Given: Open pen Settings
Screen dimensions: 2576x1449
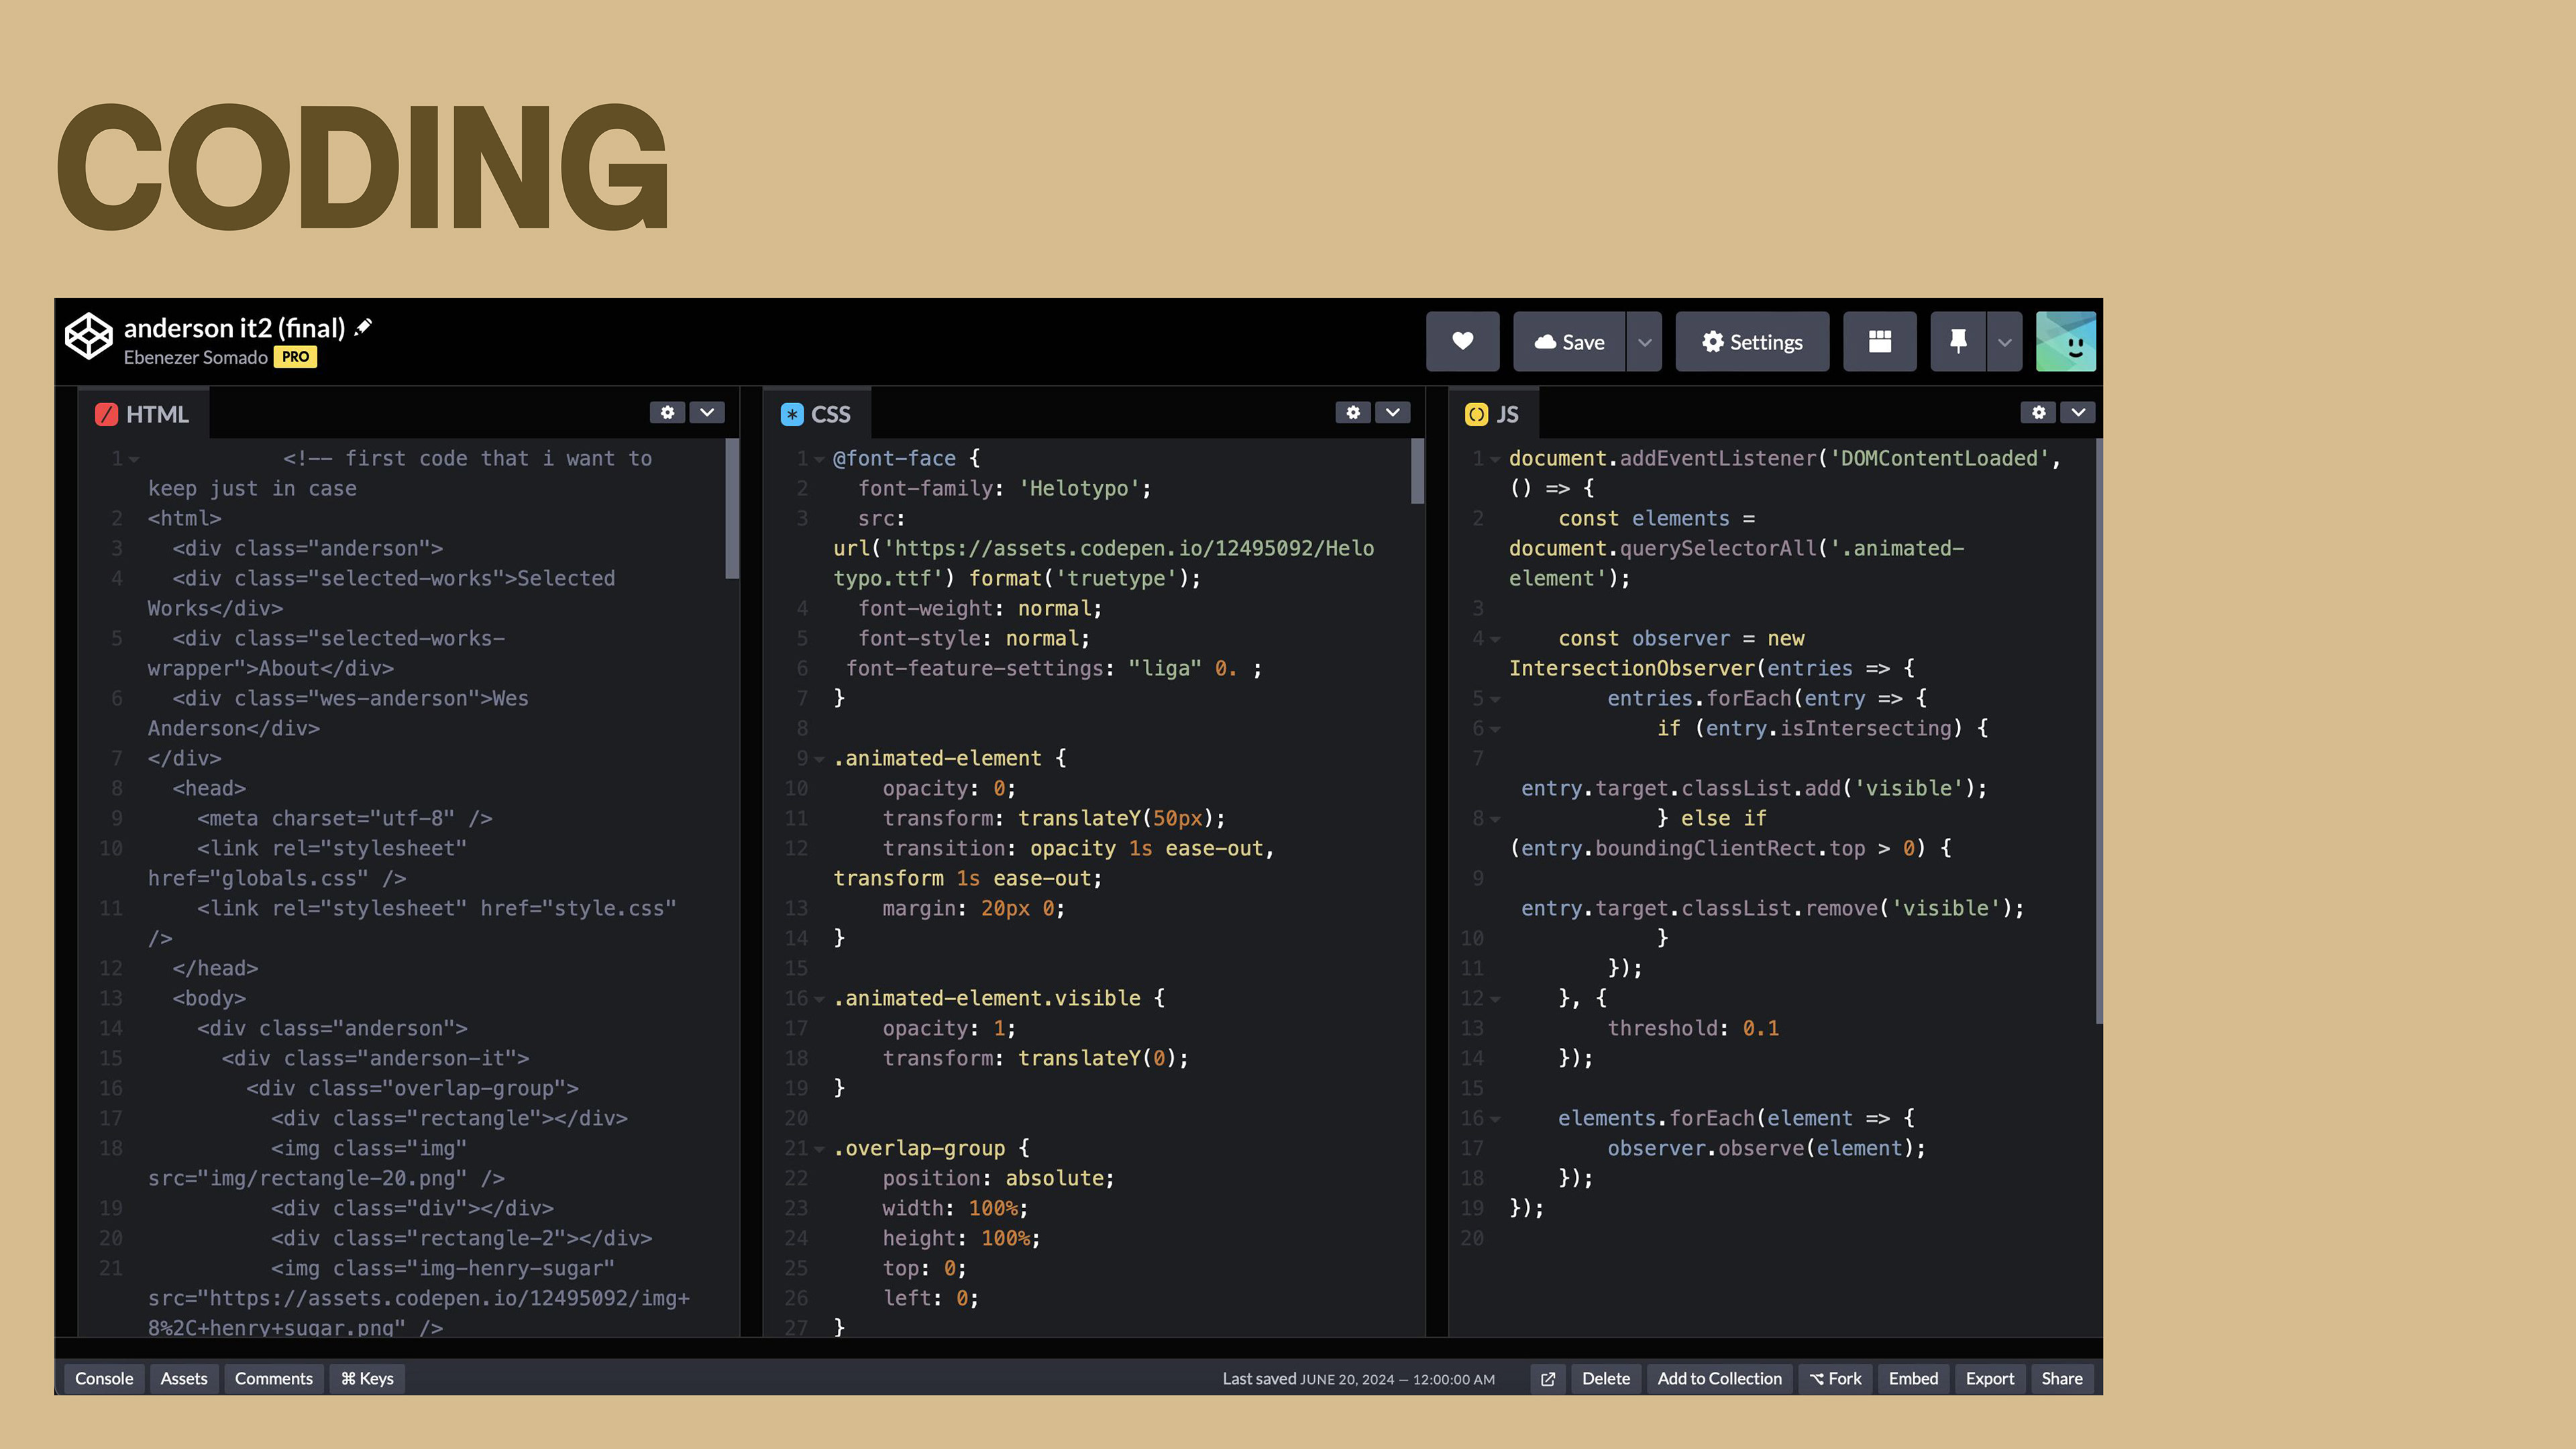Looking at the screenshot, I should tap(1752, 341).
